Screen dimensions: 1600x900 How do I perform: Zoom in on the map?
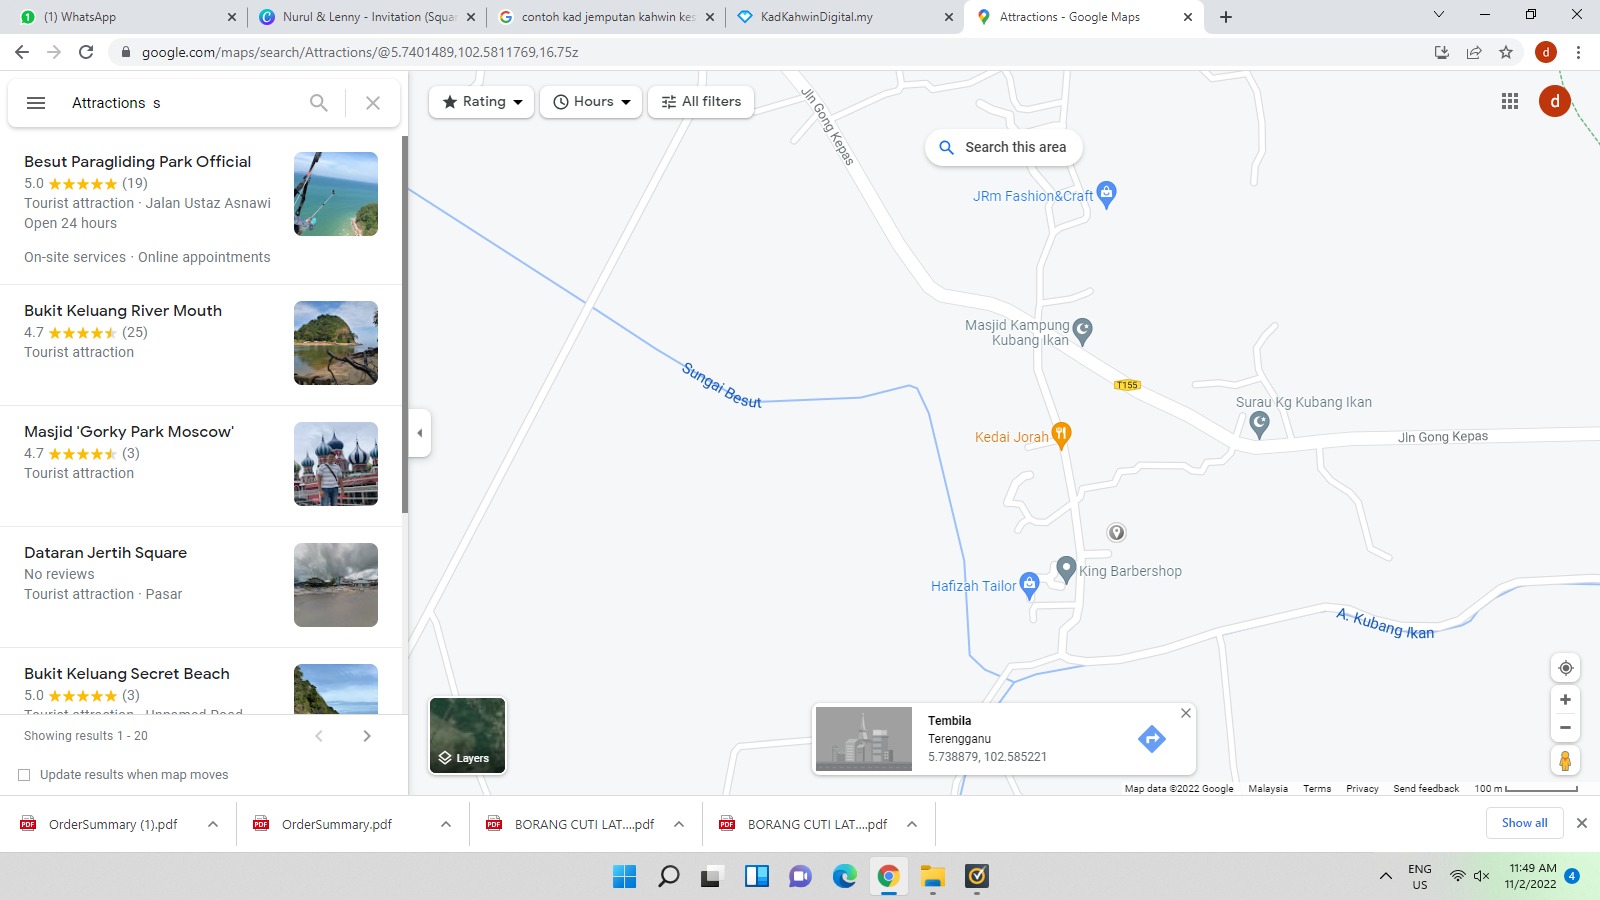1565,700
